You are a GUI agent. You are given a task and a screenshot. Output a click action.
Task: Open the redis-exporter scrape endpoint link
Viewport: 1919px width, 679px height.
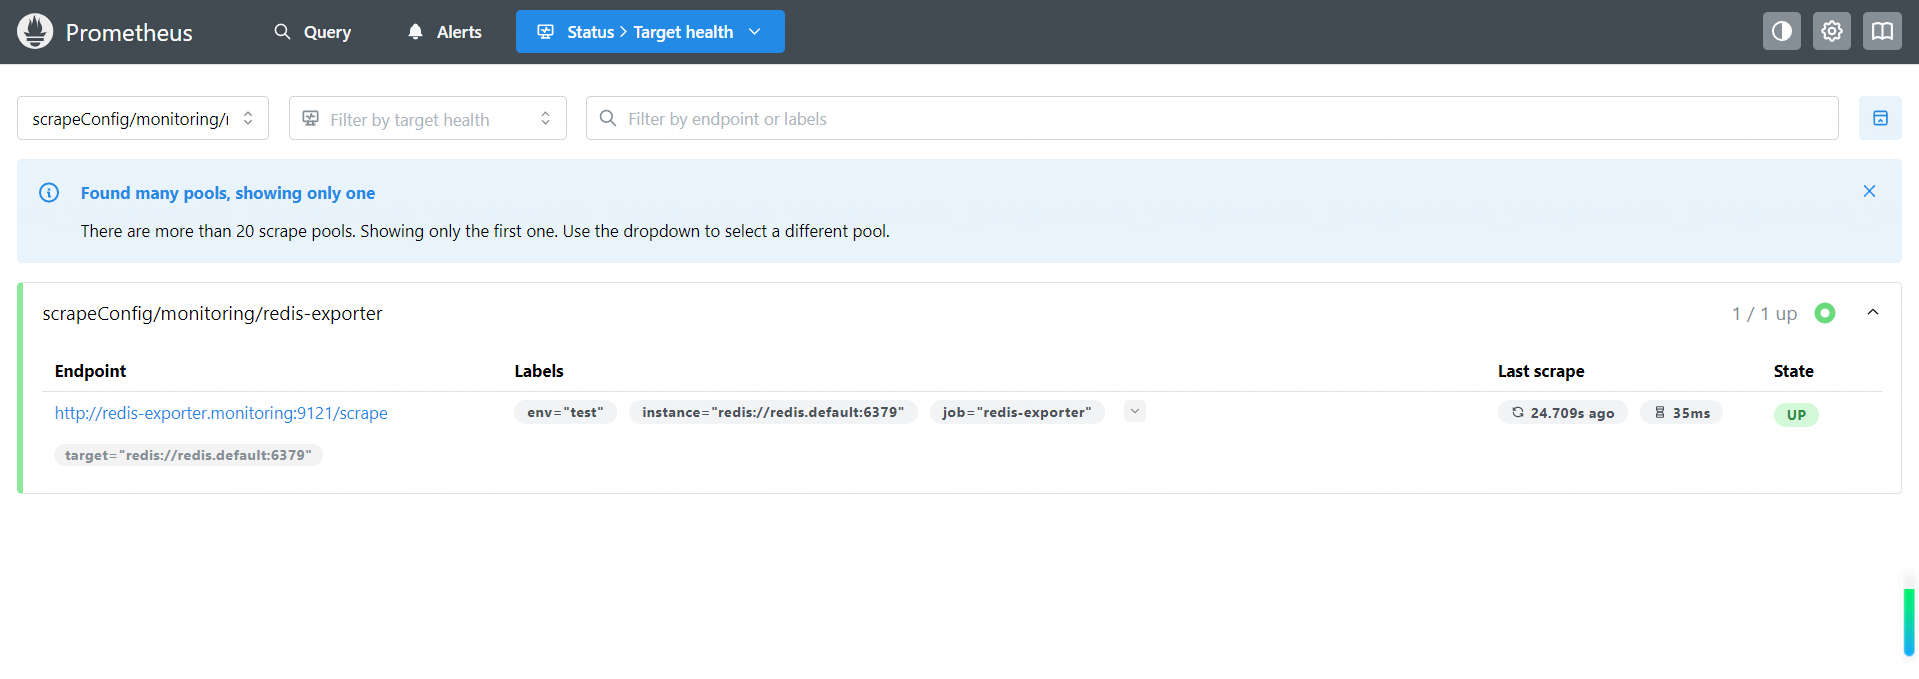pos(221,413)
